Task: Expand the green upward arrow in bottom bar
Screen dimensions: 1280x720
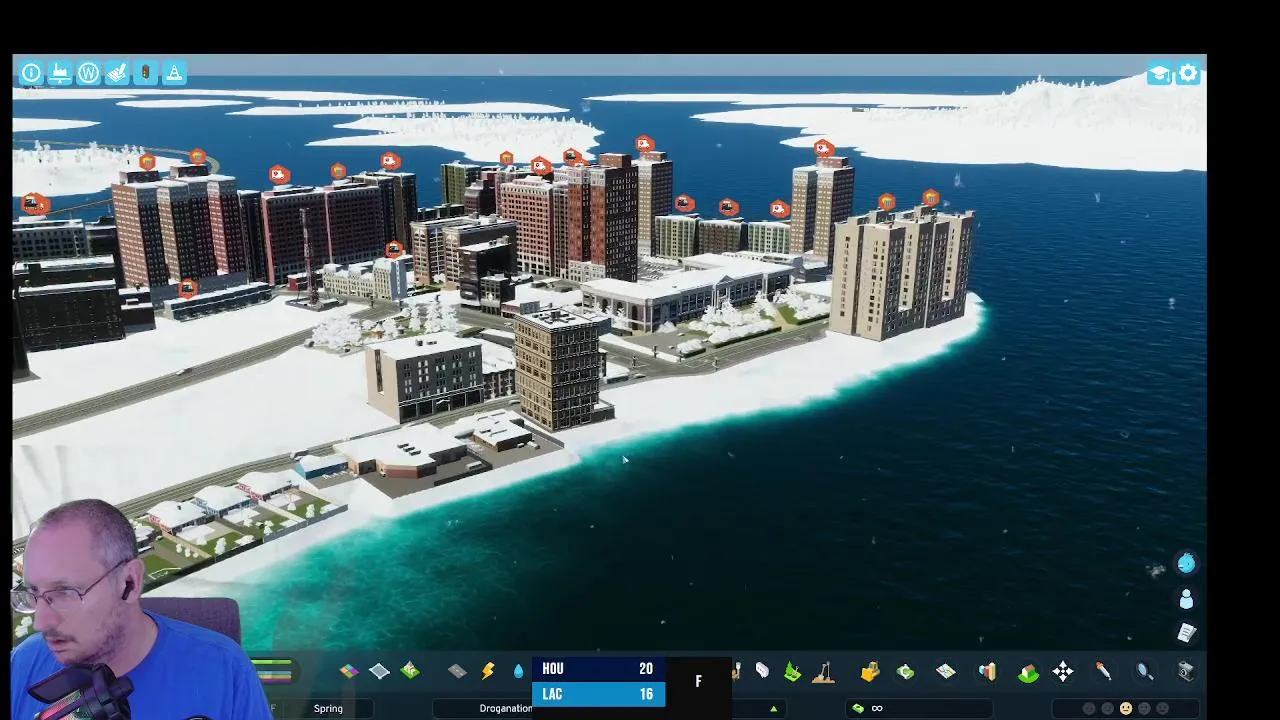Action: [x=773, y=709]
